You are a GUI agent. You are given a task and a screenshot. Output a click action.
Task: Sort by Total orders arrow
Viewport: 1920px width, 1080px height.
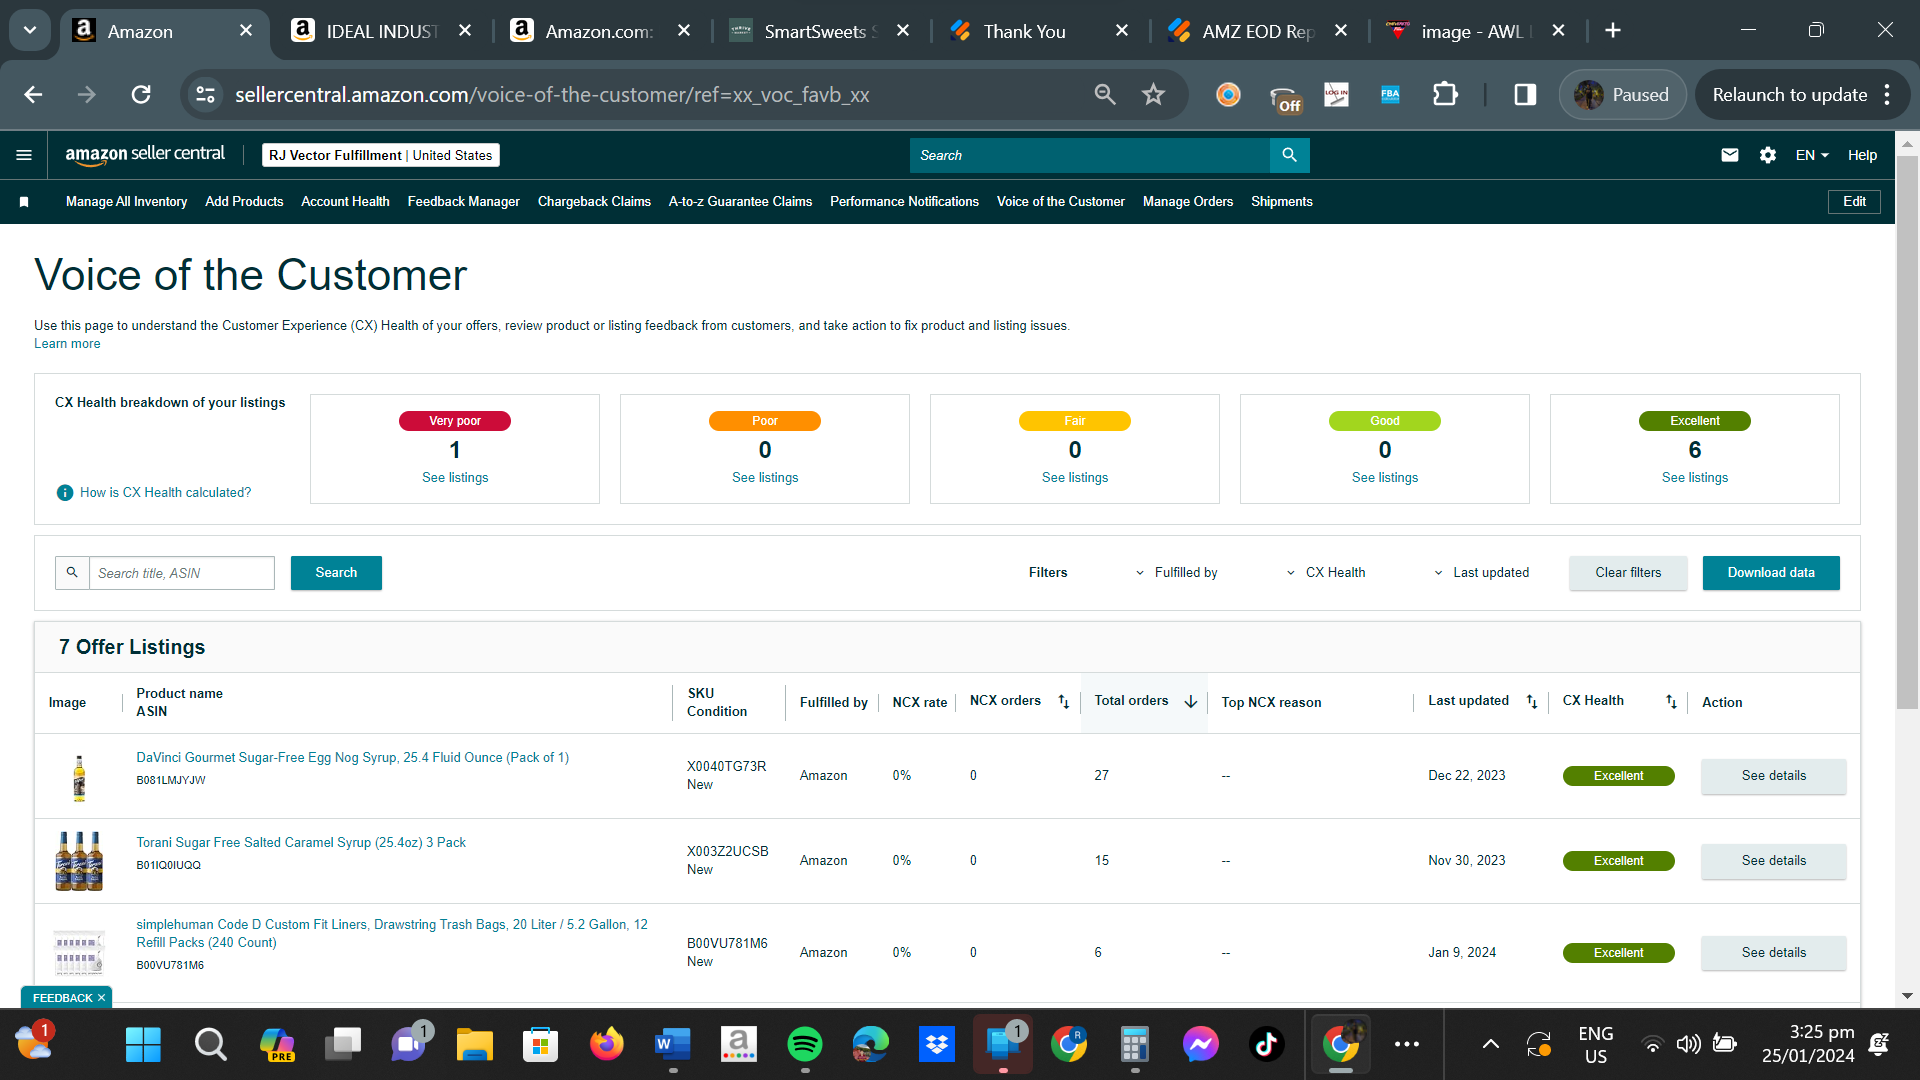click(x=1191, y=702)
